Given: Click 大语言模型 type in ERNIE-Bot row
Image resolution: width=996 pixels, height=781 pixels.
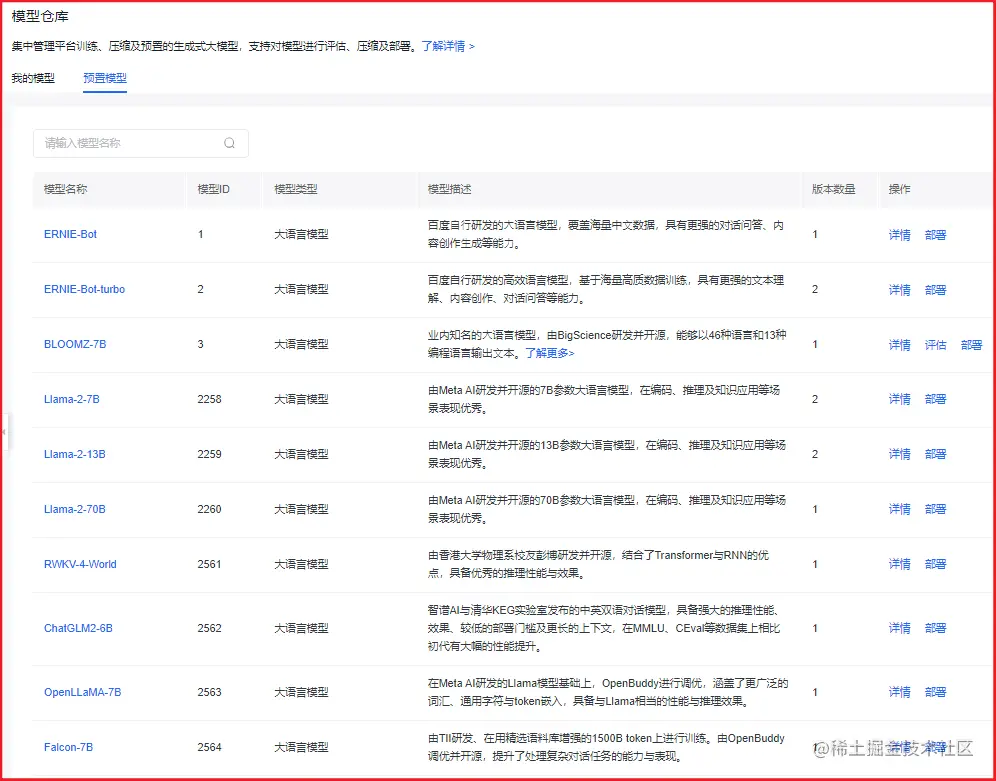Looking at the screenshot, I should (x=302, y=234).
